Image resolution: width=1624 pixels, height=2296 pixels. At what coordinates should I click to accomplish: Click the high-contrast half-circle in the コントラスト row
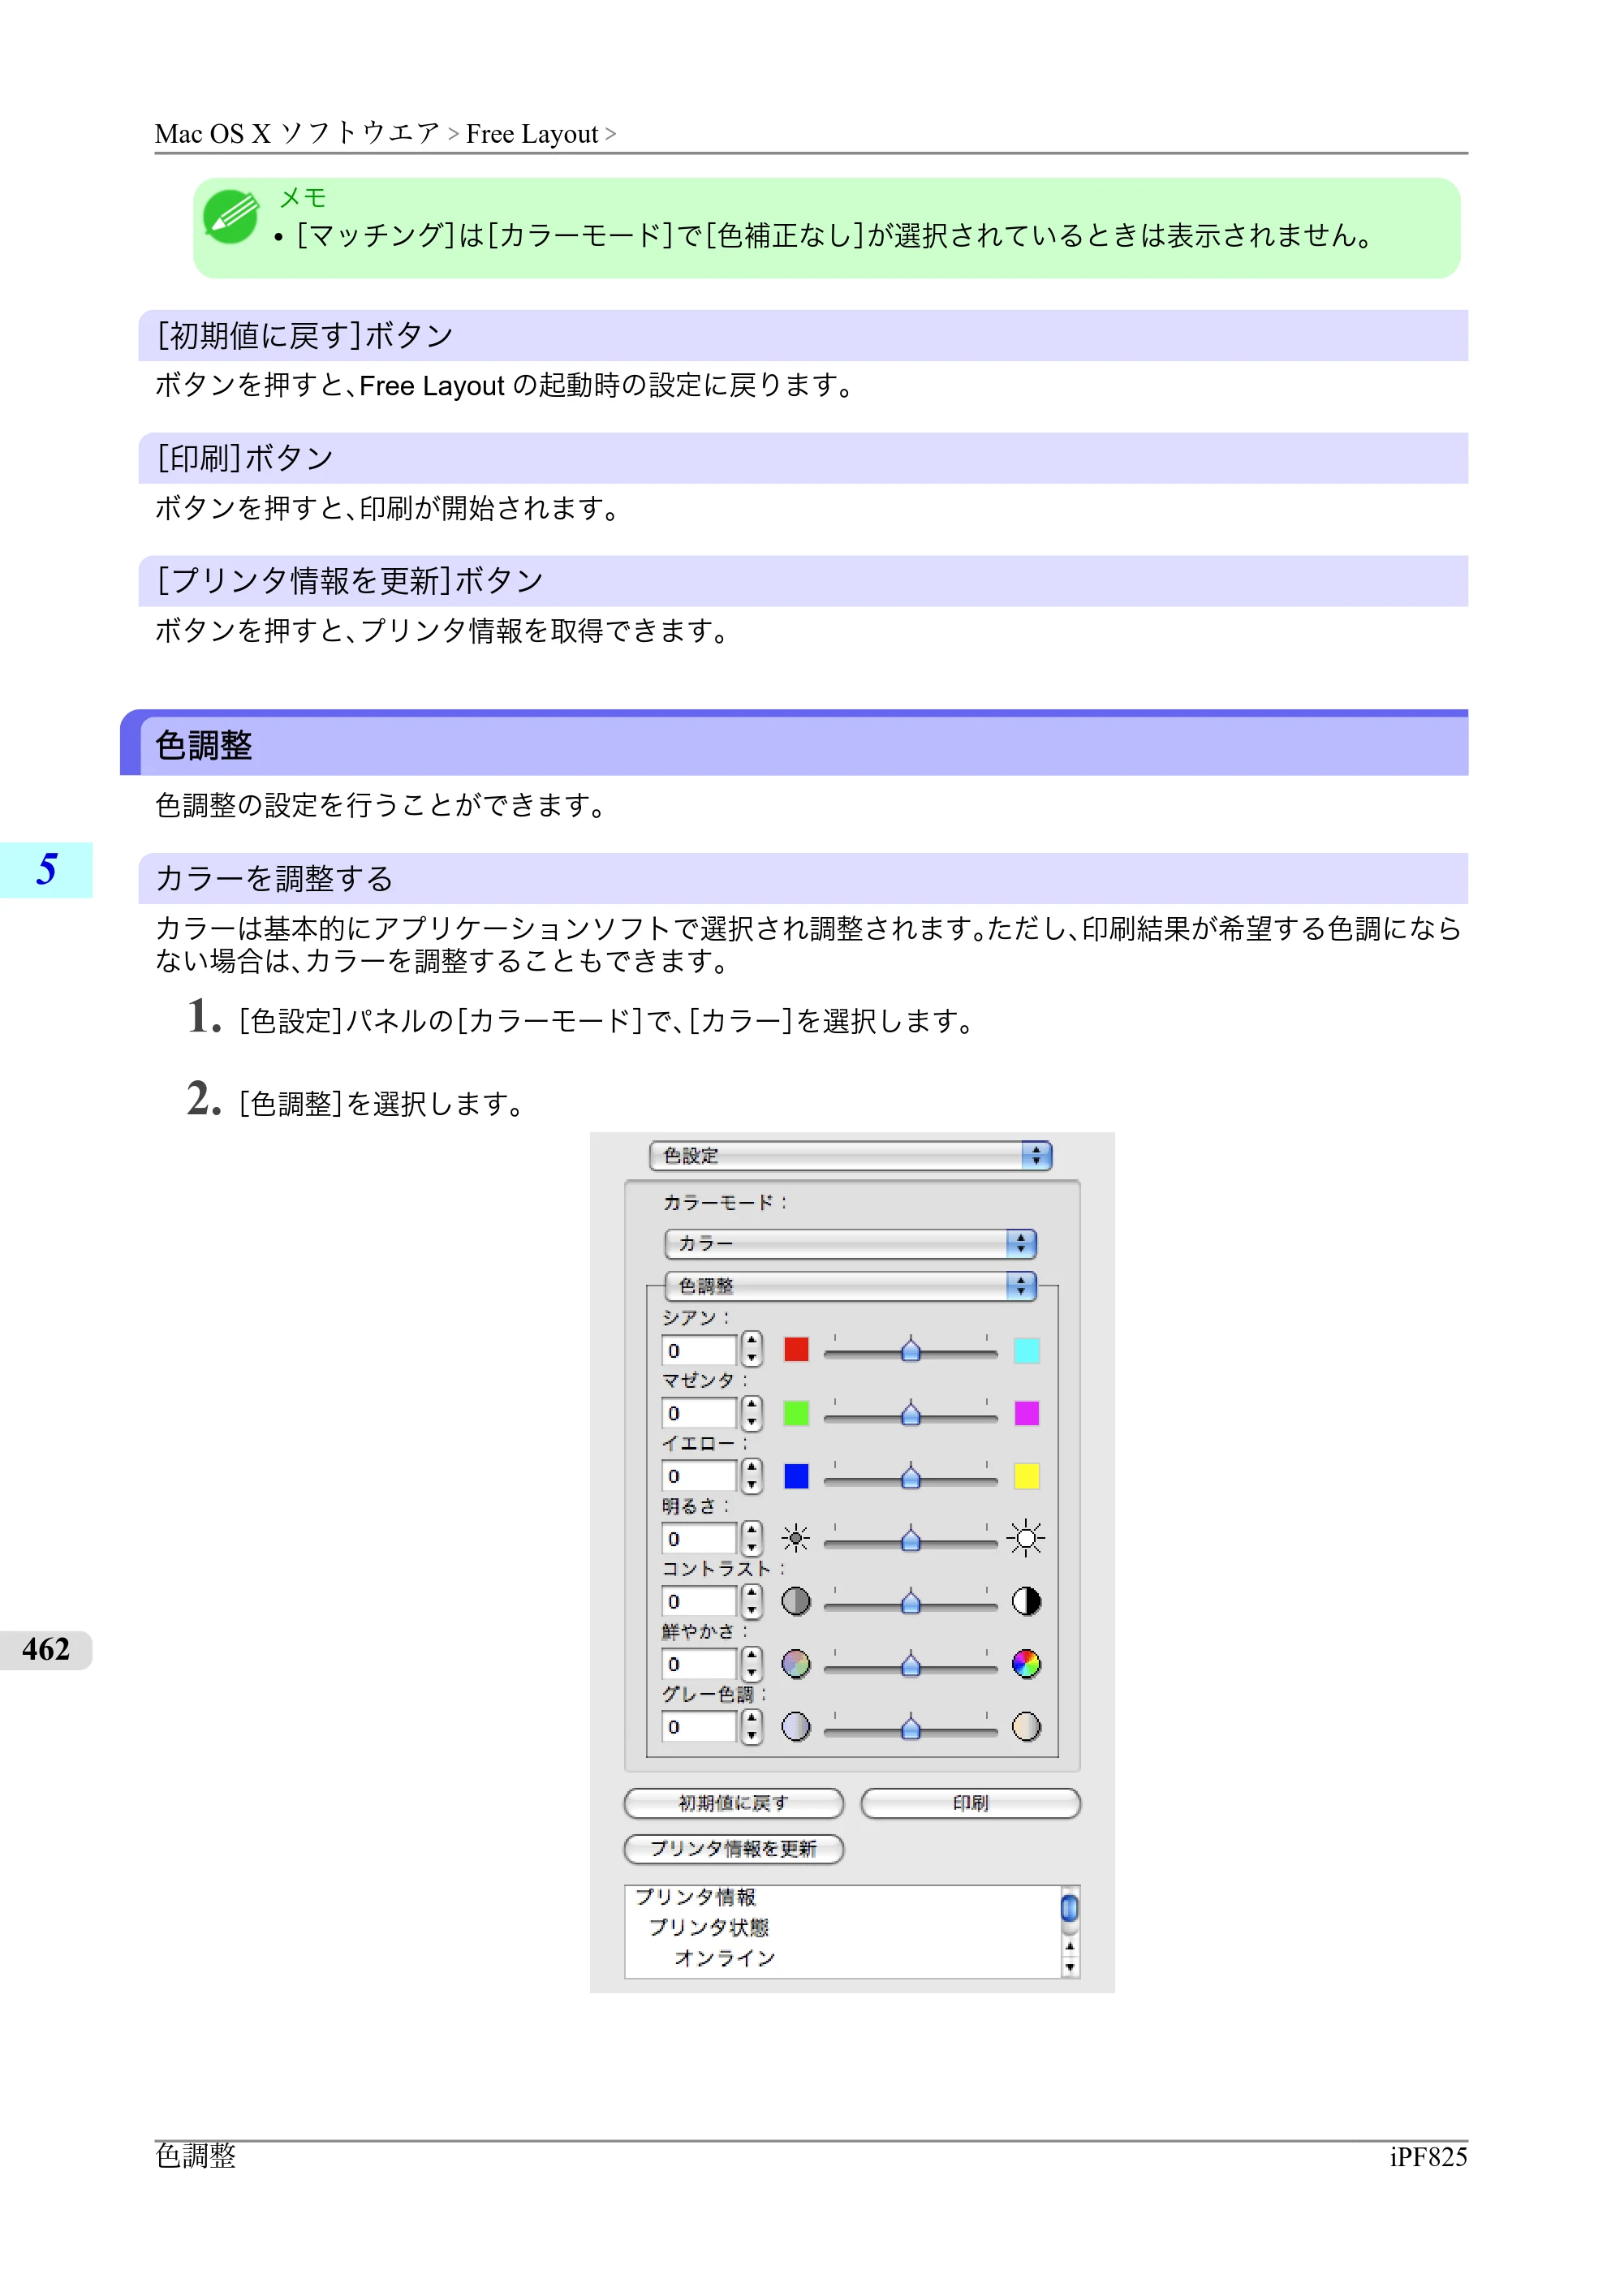pyautogui.click(x=1026, y=1601)
